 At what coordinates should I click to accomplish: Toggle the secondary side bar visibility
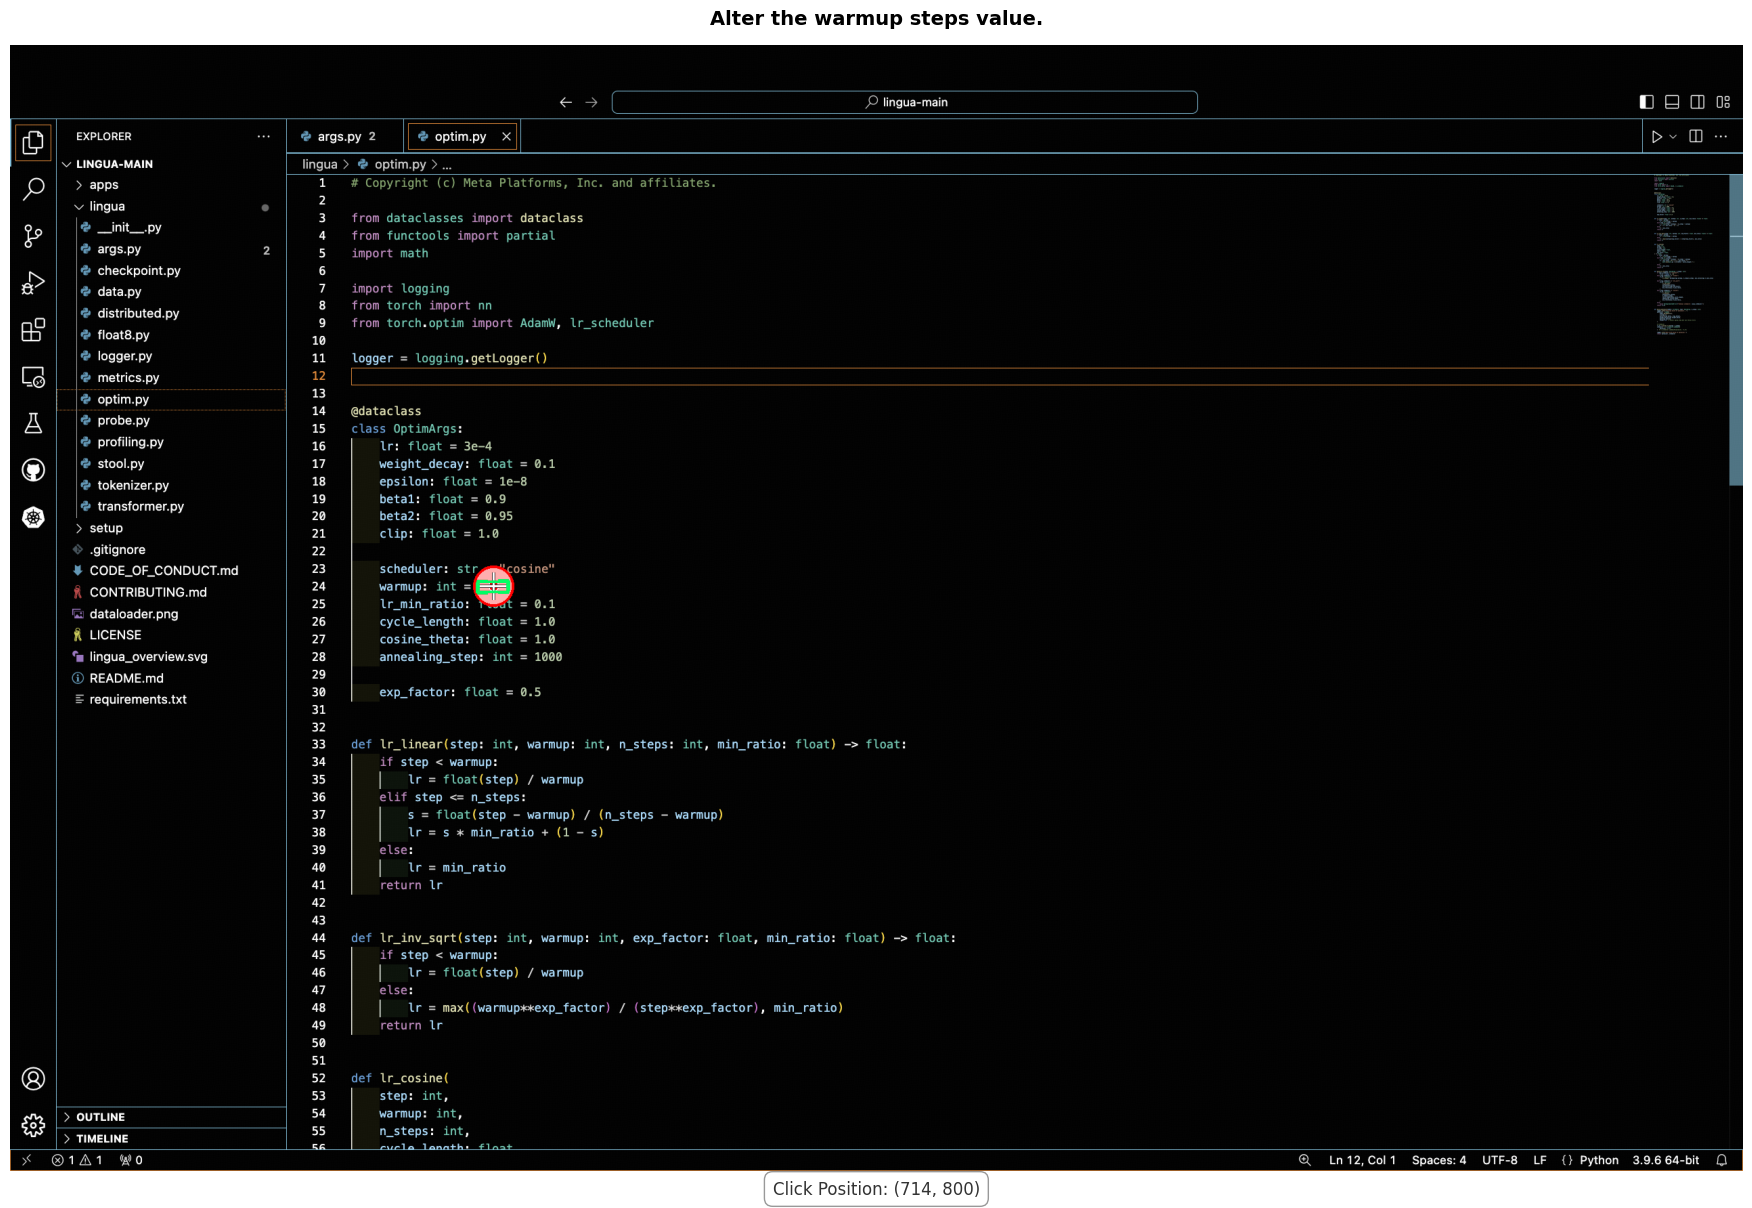coord(1697,102)
